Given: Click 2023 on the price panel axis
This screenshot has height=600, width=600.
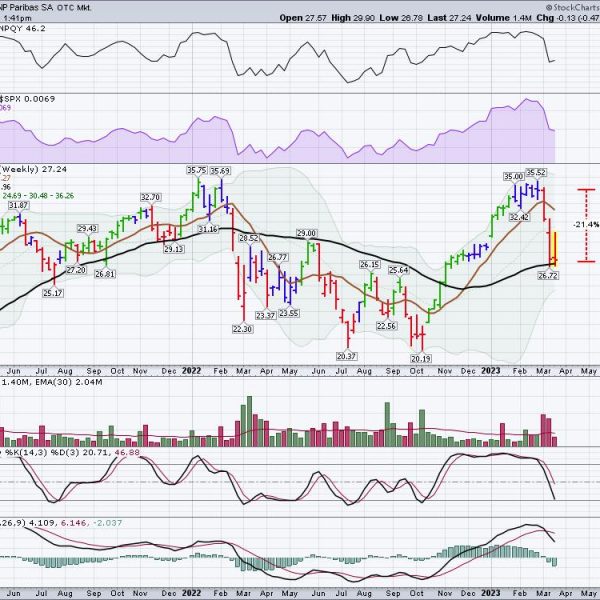Looking at the screenshot, I should pos(491,370).
